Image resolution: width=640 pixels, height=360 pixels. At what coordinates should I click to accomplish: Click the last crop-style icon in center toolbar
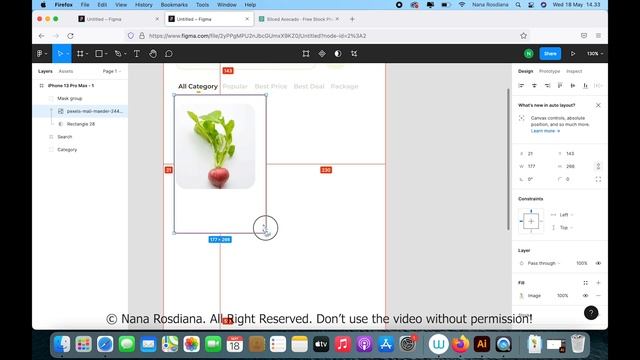(x=354, y=53)
